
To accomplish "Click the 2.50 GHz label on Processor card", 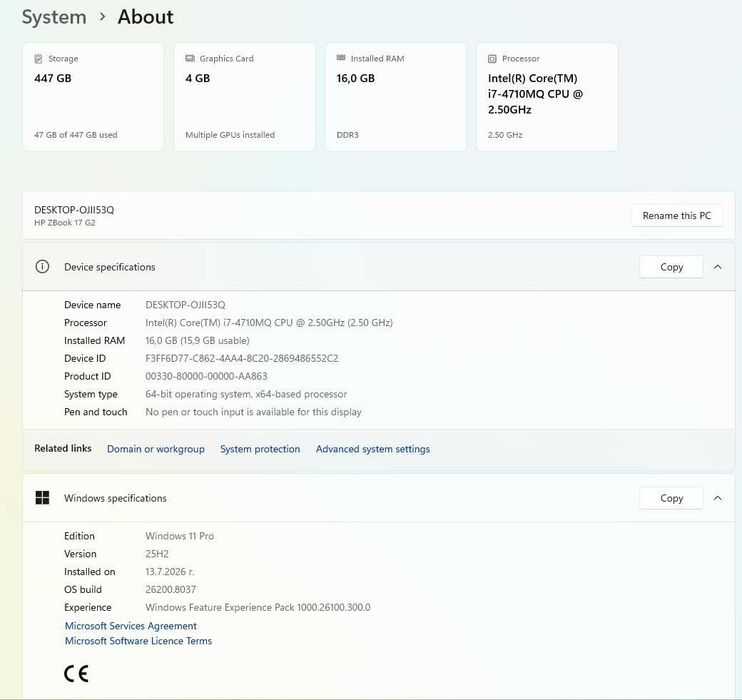I will coord(505,135).
